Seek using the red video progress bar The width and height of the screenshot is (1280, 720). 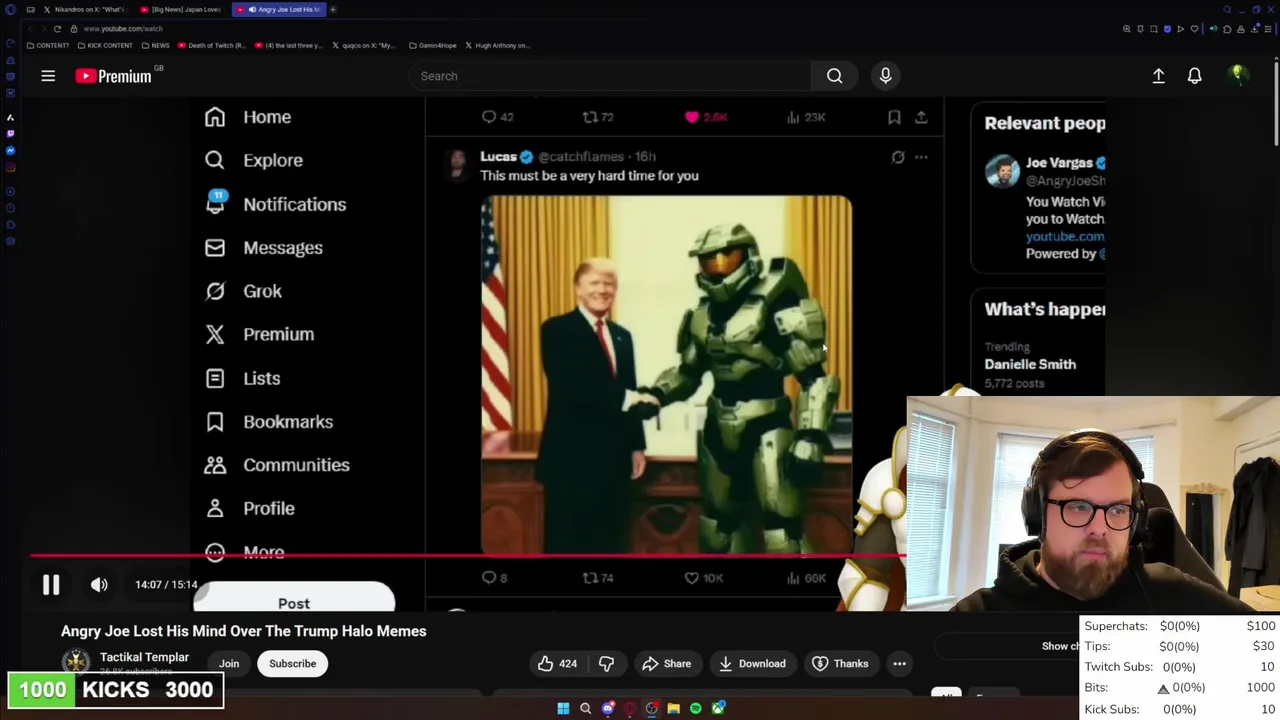coord(468,555)
